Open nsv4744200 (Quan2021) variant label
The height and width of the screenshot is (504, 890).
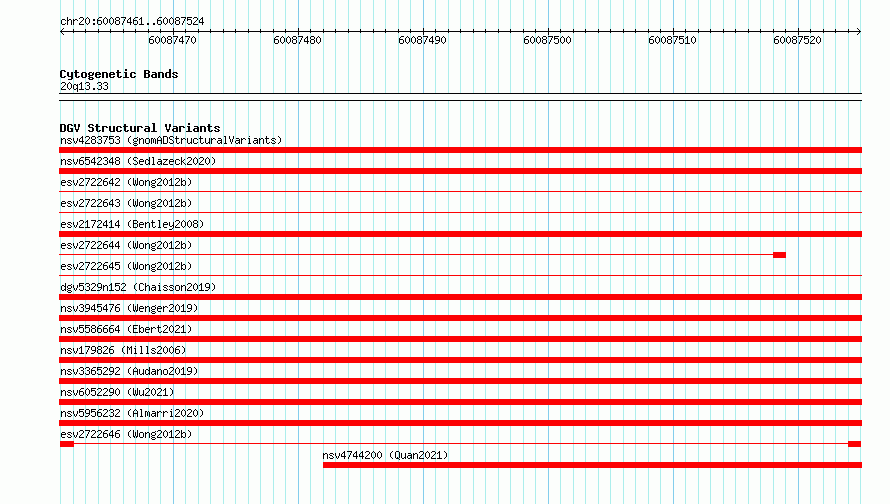[x=385, y=455]
